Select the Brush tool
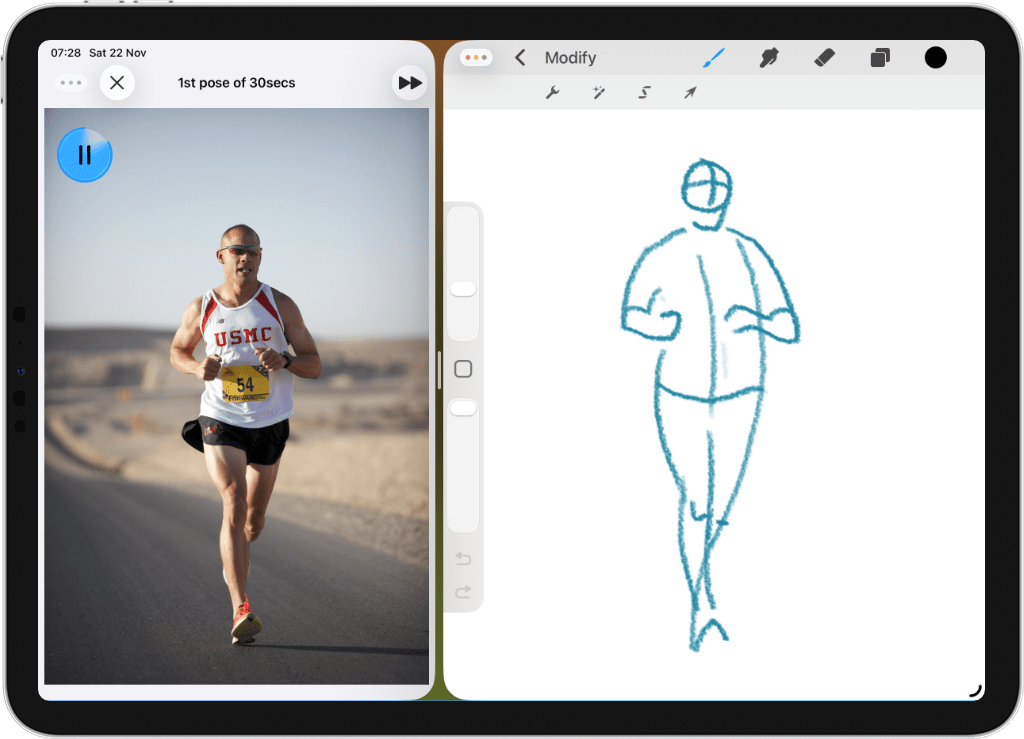This screenshot has height=739, width=1024. [712, 57]
